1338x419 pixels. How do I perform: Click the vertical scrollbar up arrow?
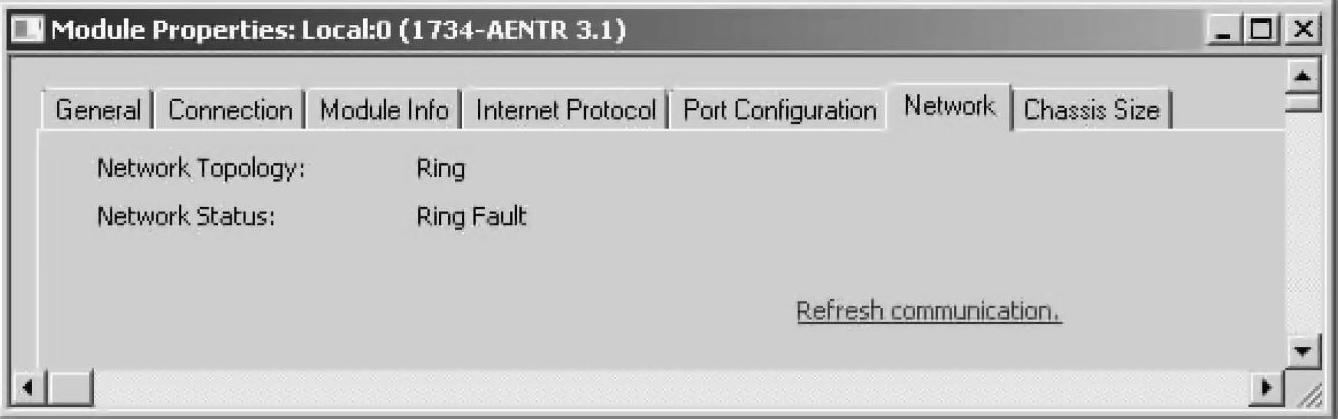click(x=1301, y=74)
